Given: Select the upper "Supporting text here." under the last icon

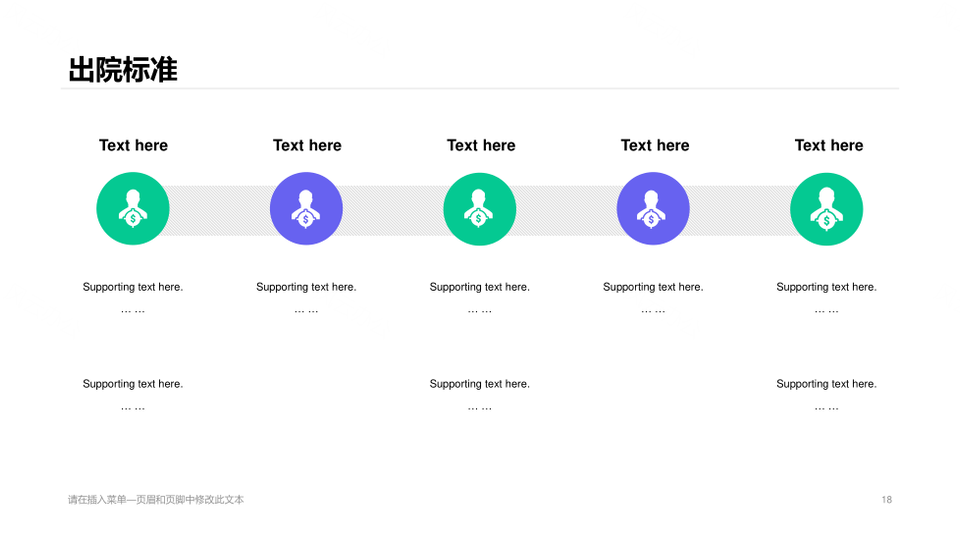Looking at the screenshot, I should (x=826, y=287).
